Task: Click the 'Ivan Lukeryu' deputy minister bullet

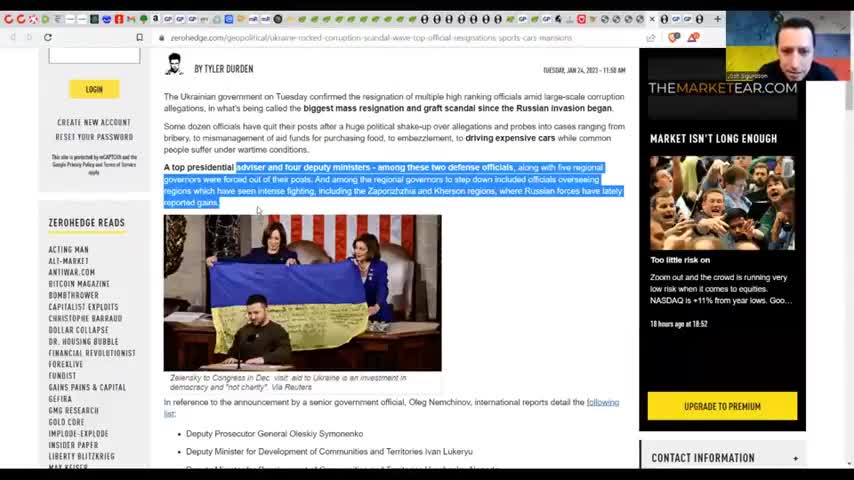Action: pos(330,452)
